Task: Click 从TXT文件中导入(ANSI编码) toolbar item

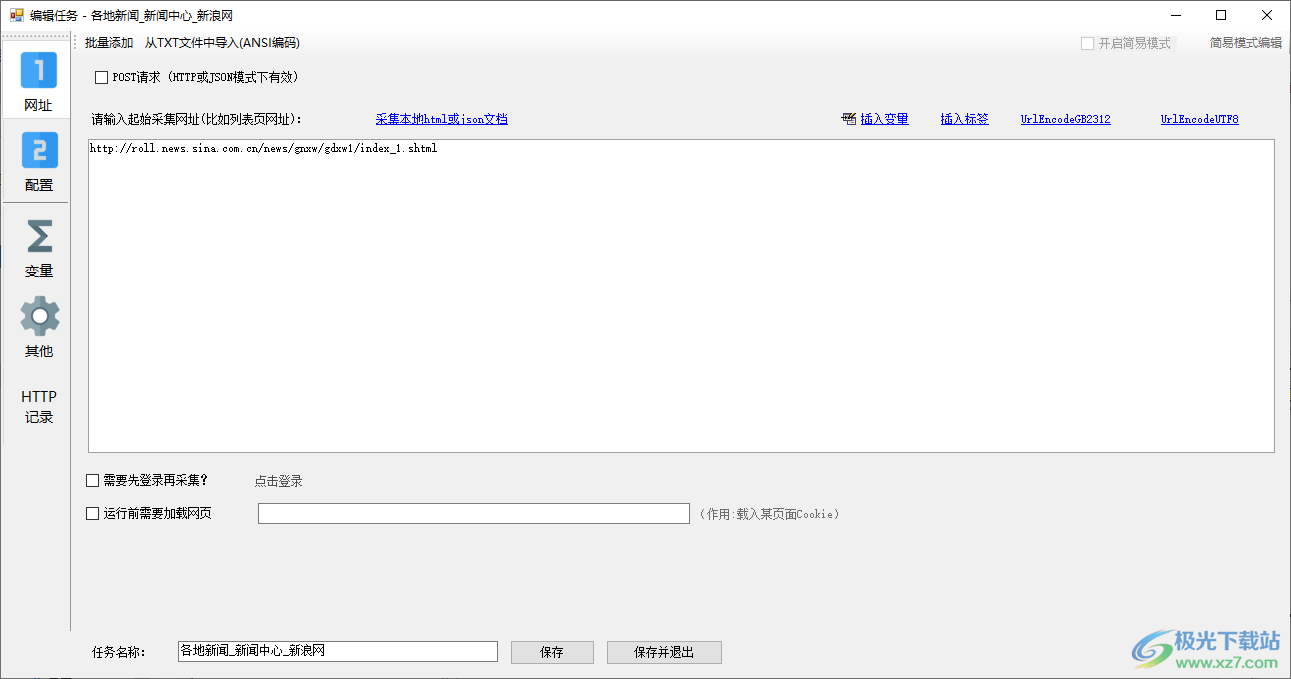Action: pyautogui.click(x=222, y=43)
